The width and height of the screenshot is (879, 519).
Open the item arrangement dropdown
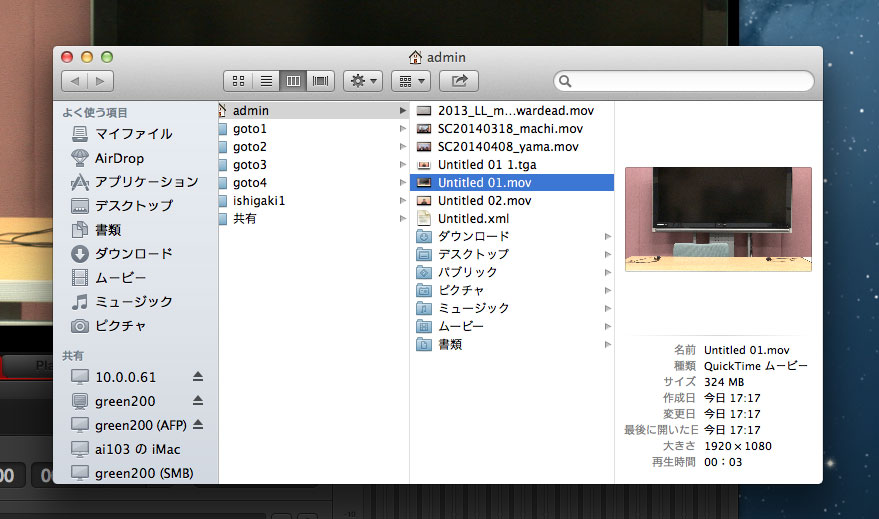click(411, 81)
